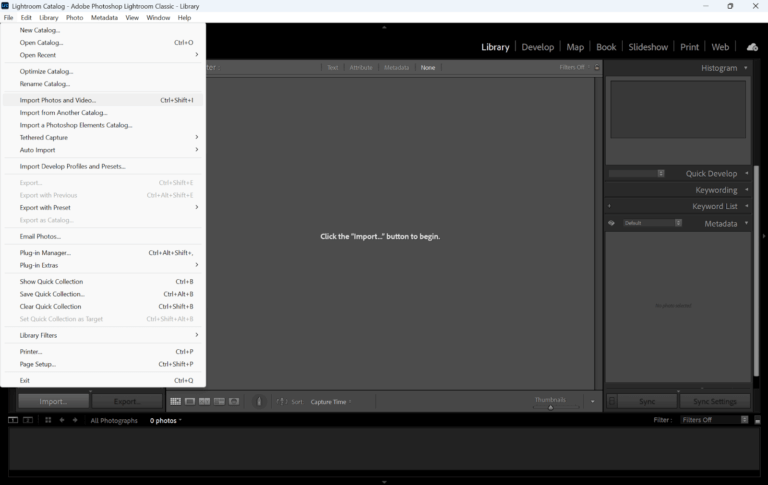Open the Quick Develop preset dropdown

tap(636, 173)
